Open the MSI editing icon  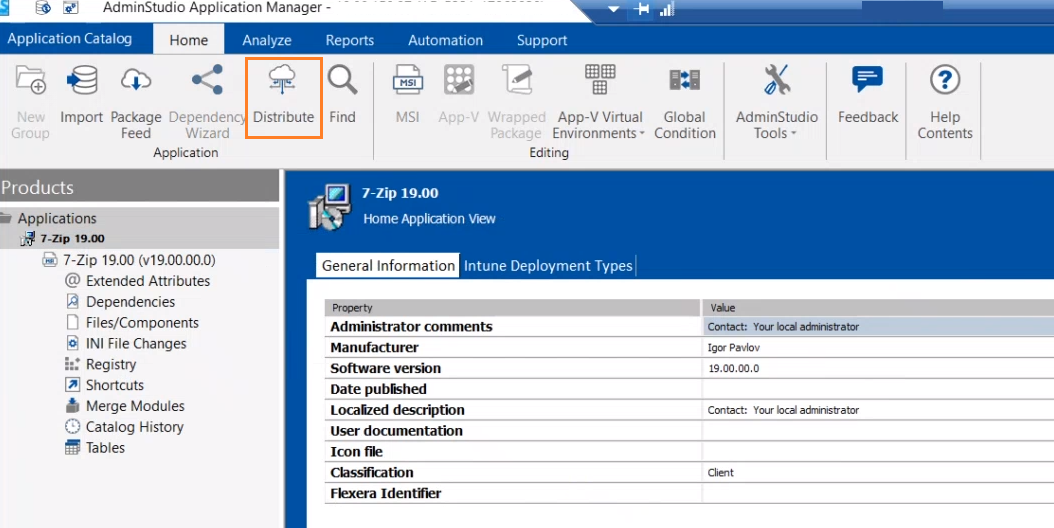point(407,80)
